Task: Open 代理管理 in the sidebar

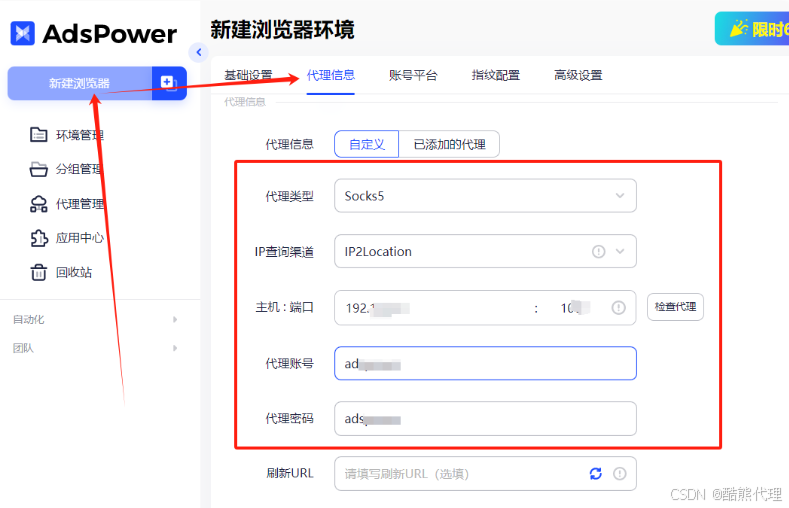Action: (78, 204)
